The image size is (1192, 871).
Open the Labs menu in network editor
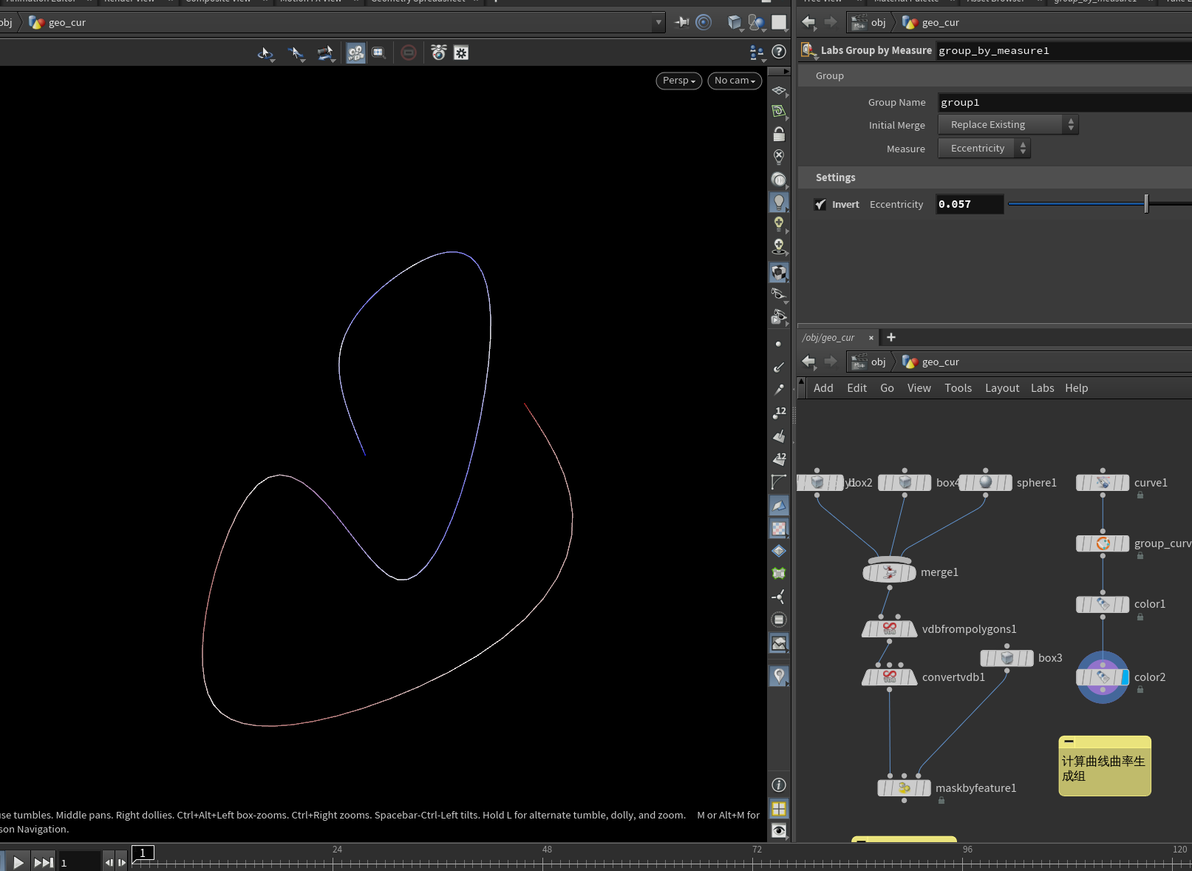(x=1042, y=388)
